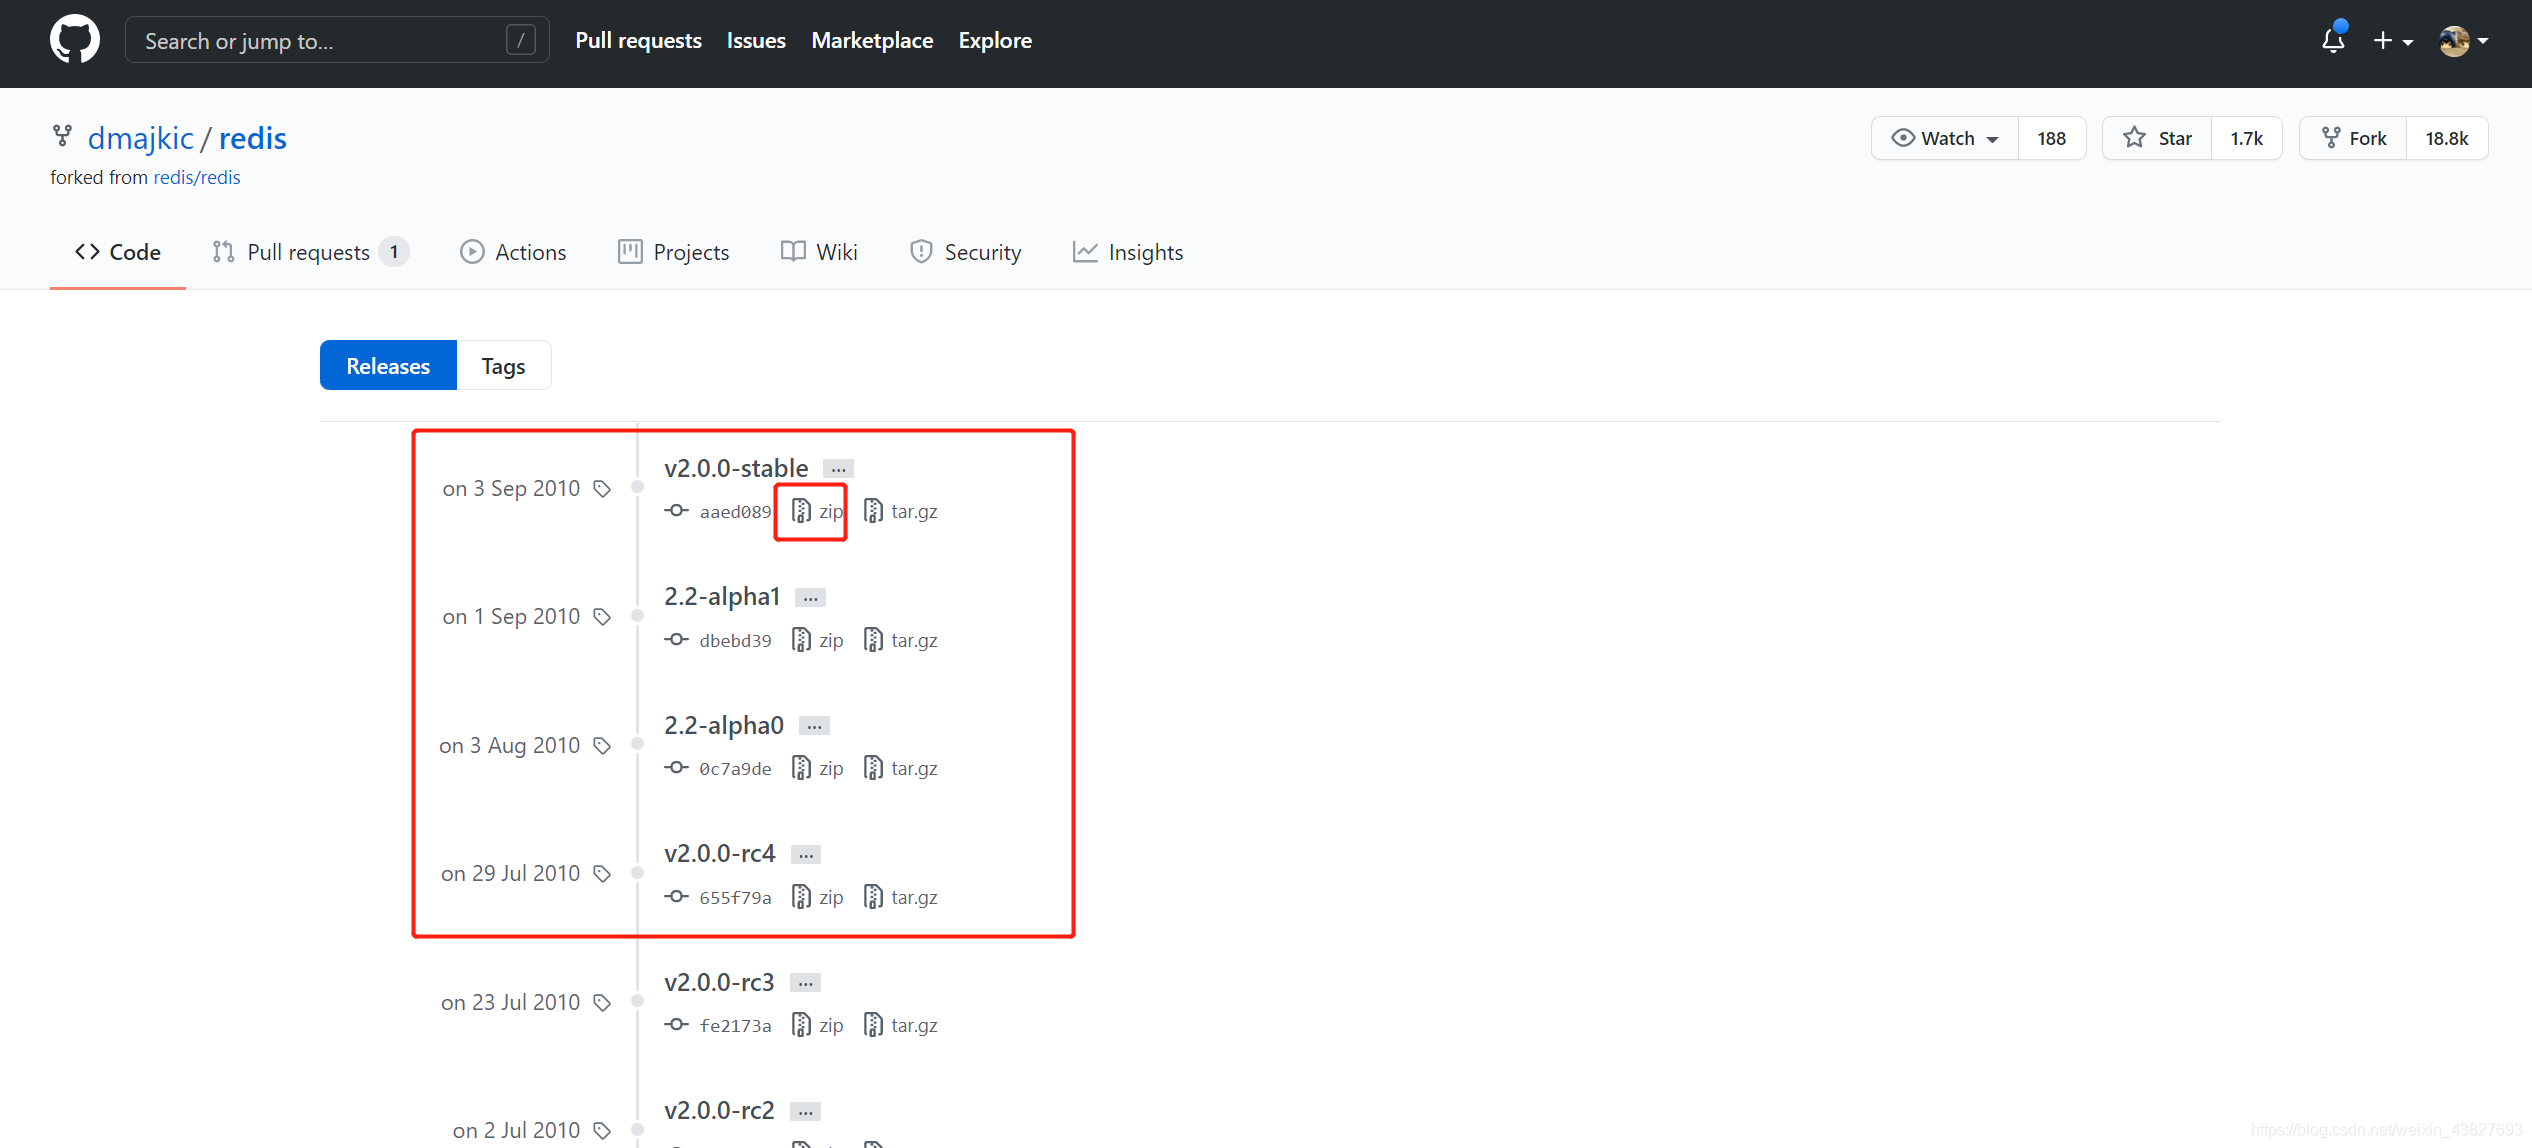Download the v2.0.0-rc4 zip archive
The image size is (2532, 1148).
coord(818,897)
